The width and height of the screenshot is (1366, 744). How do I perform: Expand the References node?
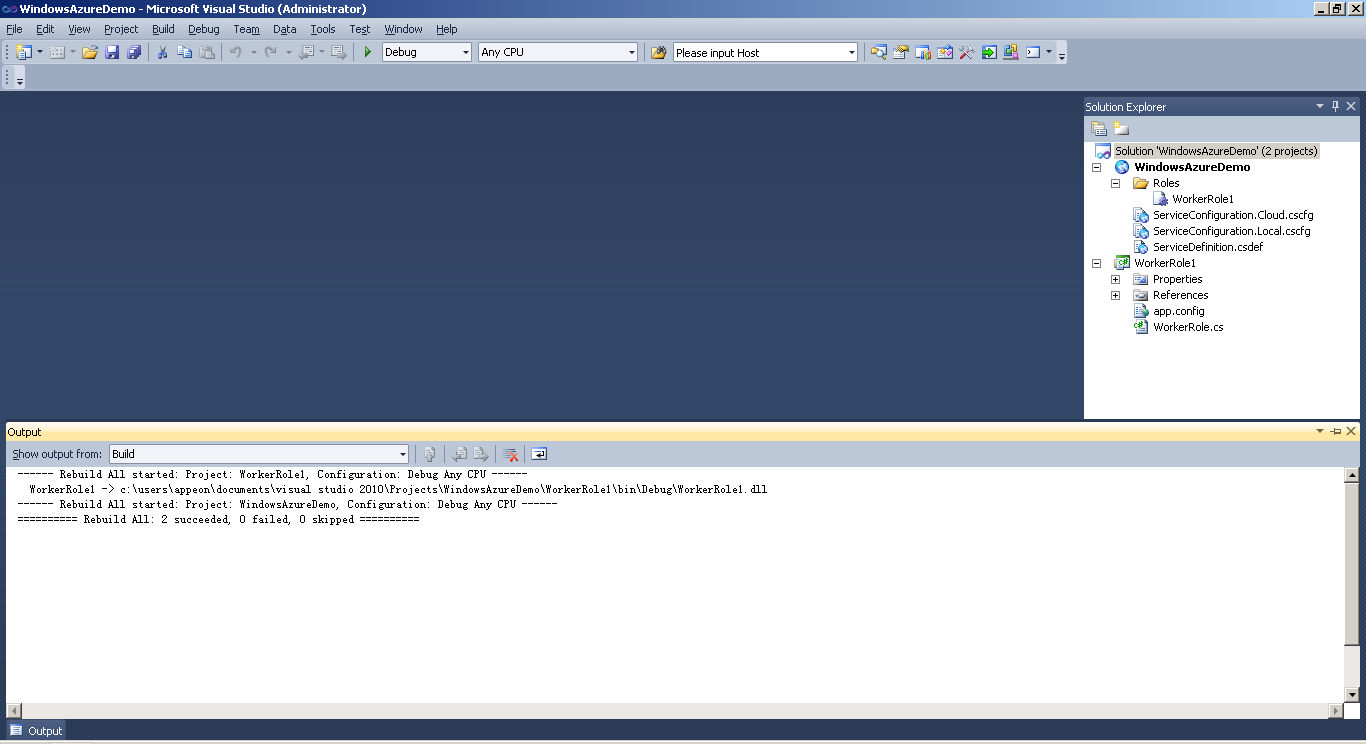coord(1116,295)
